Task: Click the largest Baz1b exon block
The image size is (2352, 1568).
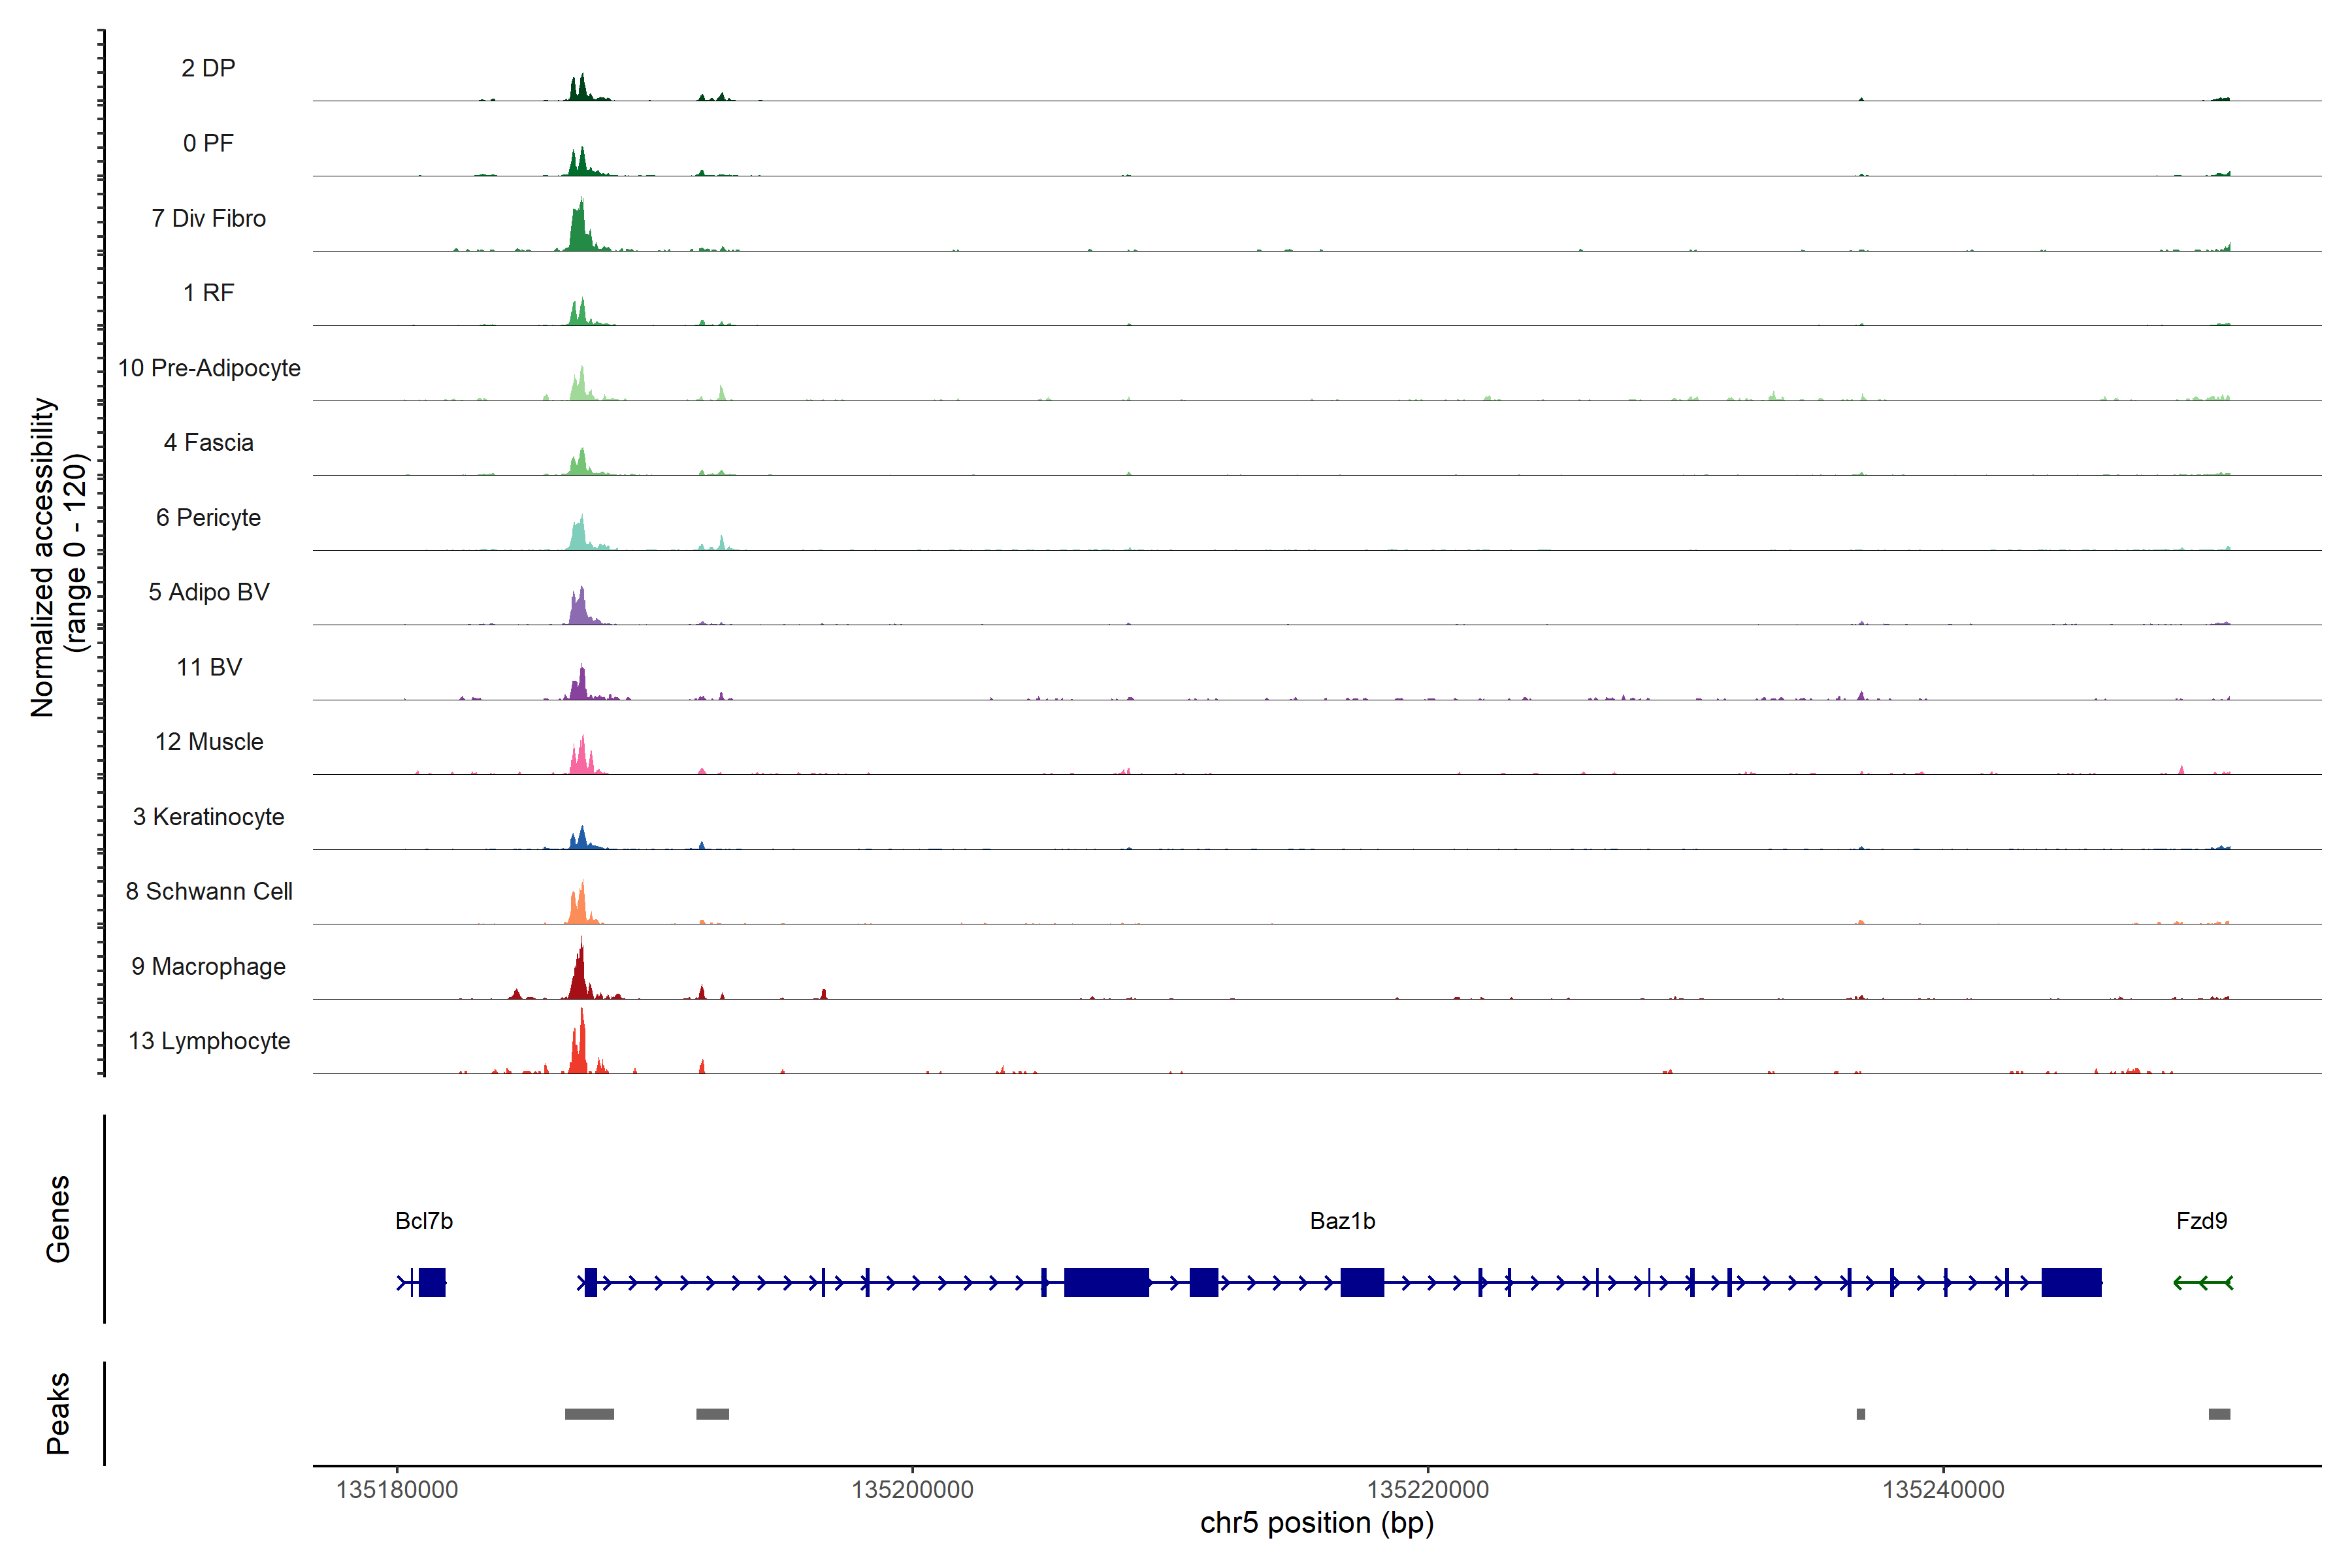Action: point(1106,1282)
